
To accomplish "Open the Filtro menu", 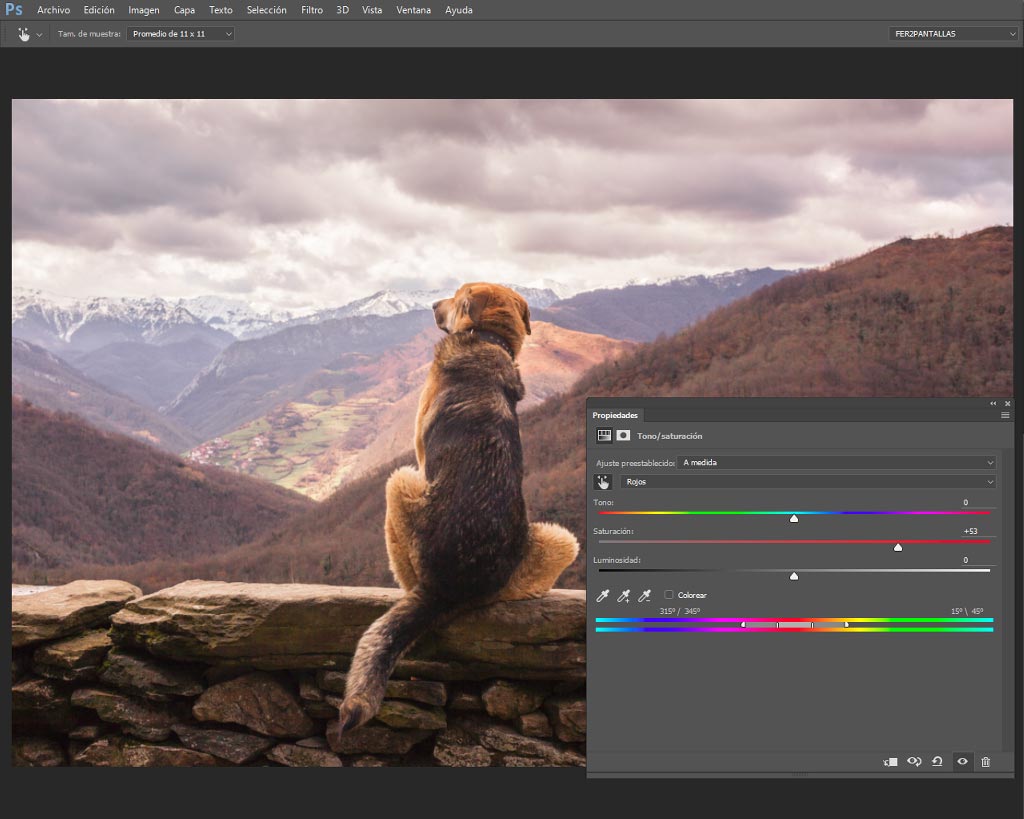I will (x=312, y=10).
